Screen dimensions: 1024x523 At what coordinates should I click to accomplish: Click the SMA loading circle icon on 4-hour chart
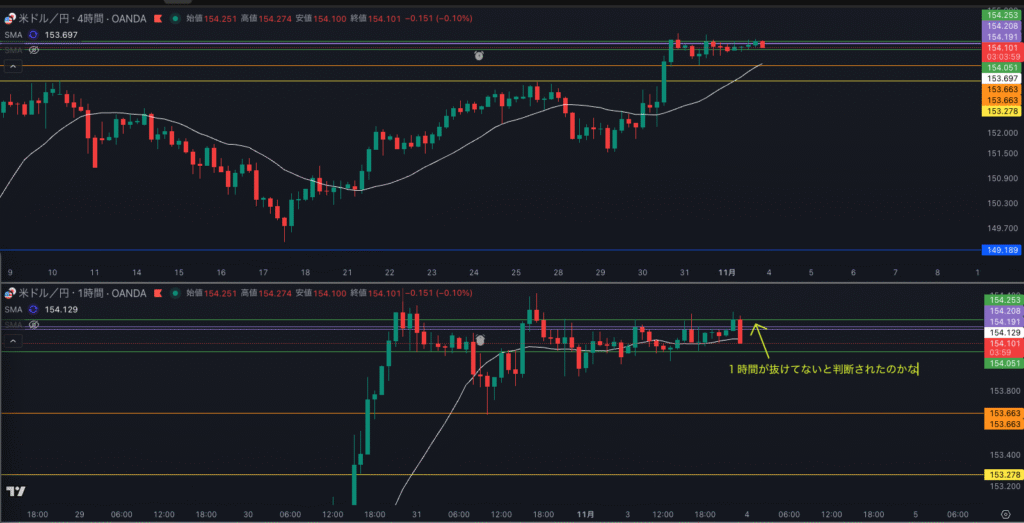tap(33, 33)
